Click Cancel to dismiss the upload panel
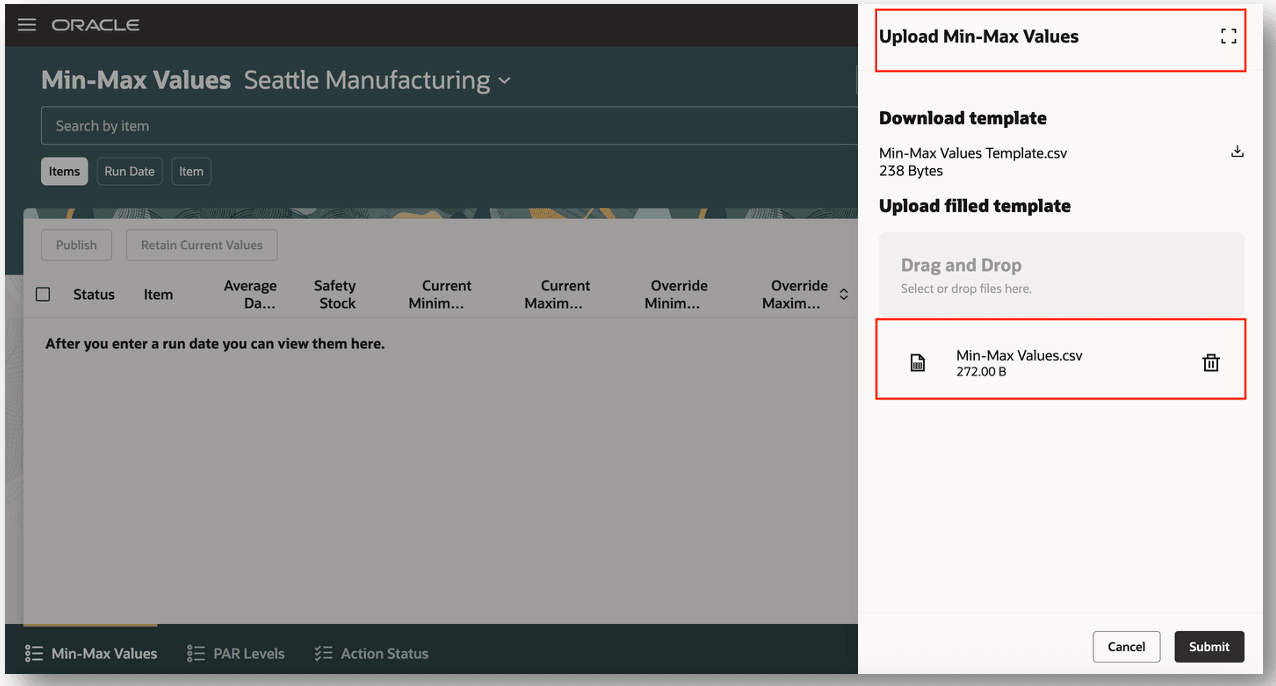The width and height of the screenshot is (1276, 686). click(1126, 647)
